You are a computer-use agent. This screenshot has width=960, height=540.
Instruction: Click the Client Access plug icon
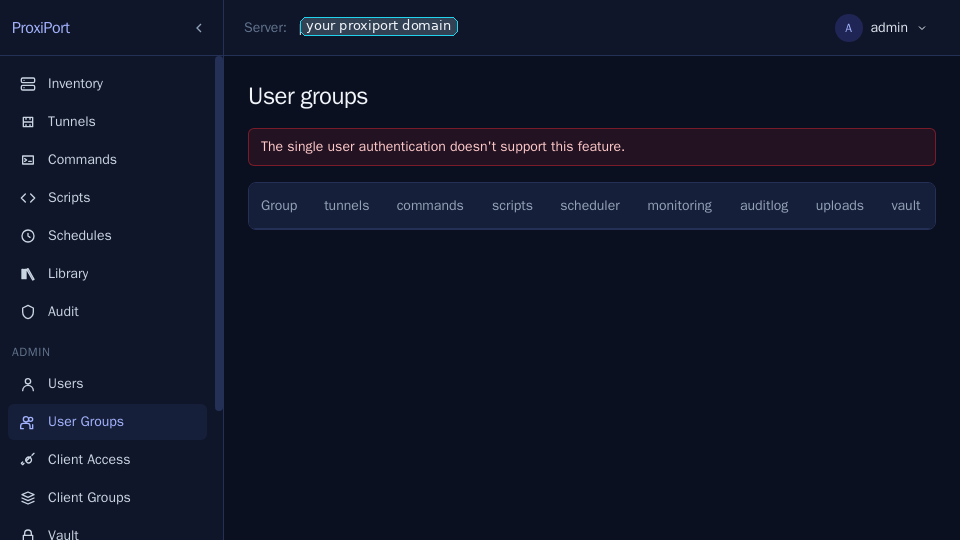28,460
